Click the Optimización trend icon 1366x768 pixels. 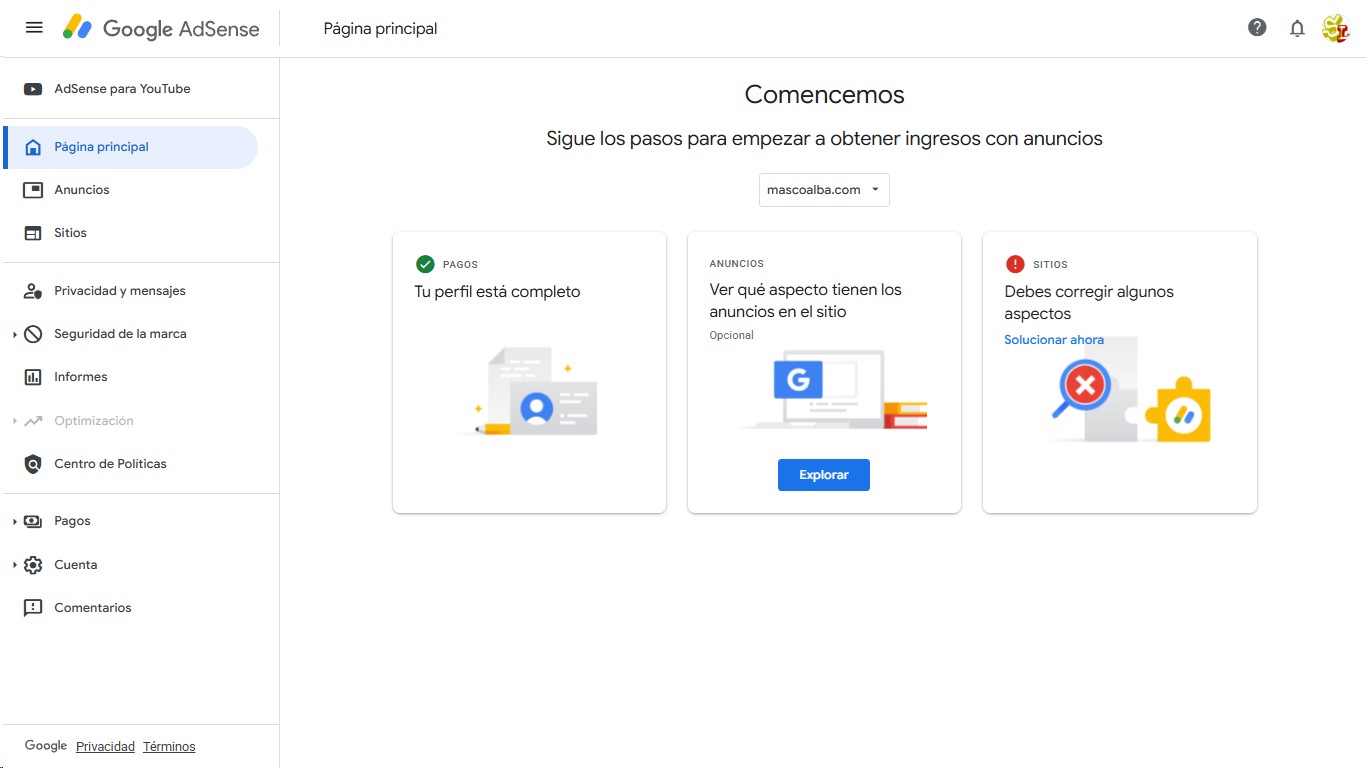click(33, 421)
